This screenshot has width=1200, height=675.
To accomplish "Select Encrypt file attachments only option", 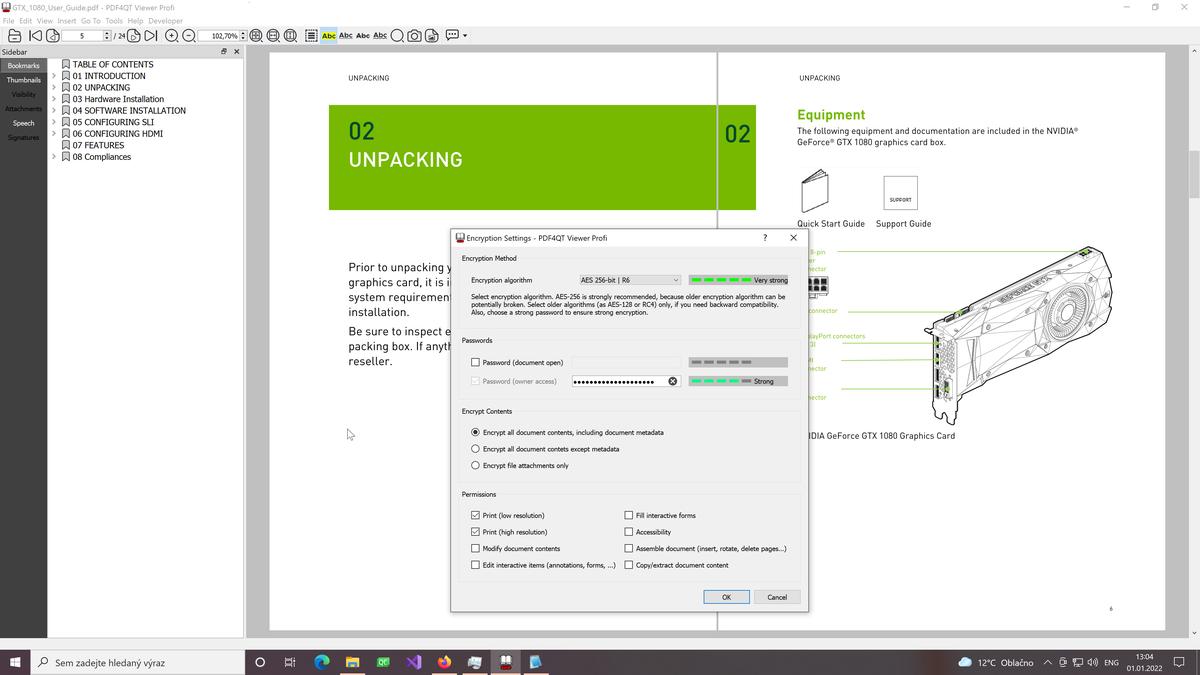I will click(x=476, y=465).
